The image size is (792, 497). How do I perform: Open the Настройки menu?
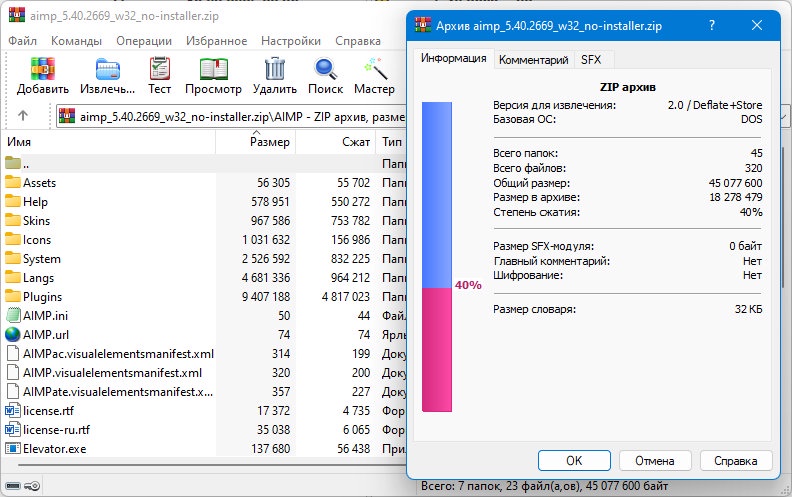(291, 41)
